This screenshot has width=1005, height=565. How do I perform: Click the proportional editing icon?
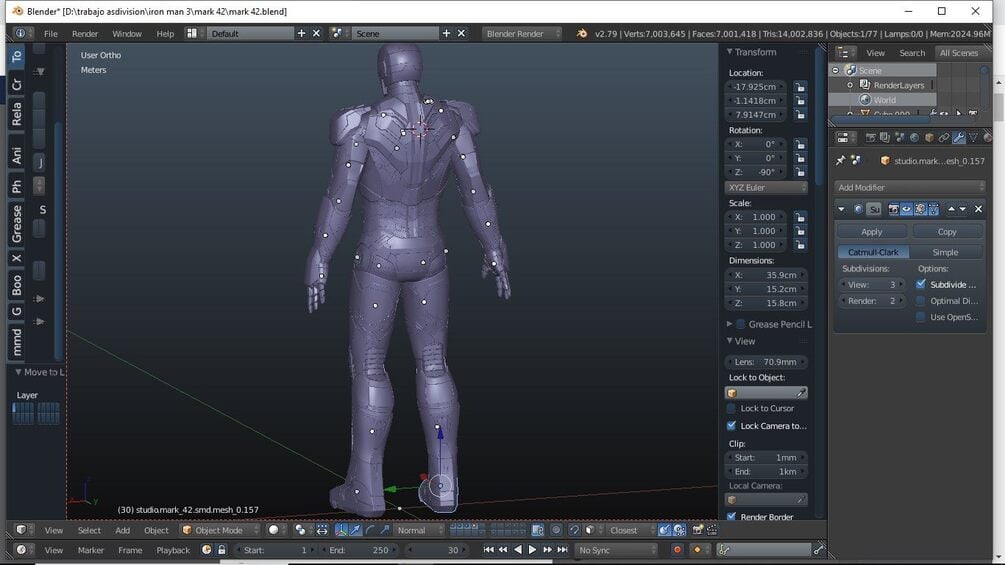(x=556, y=530)
